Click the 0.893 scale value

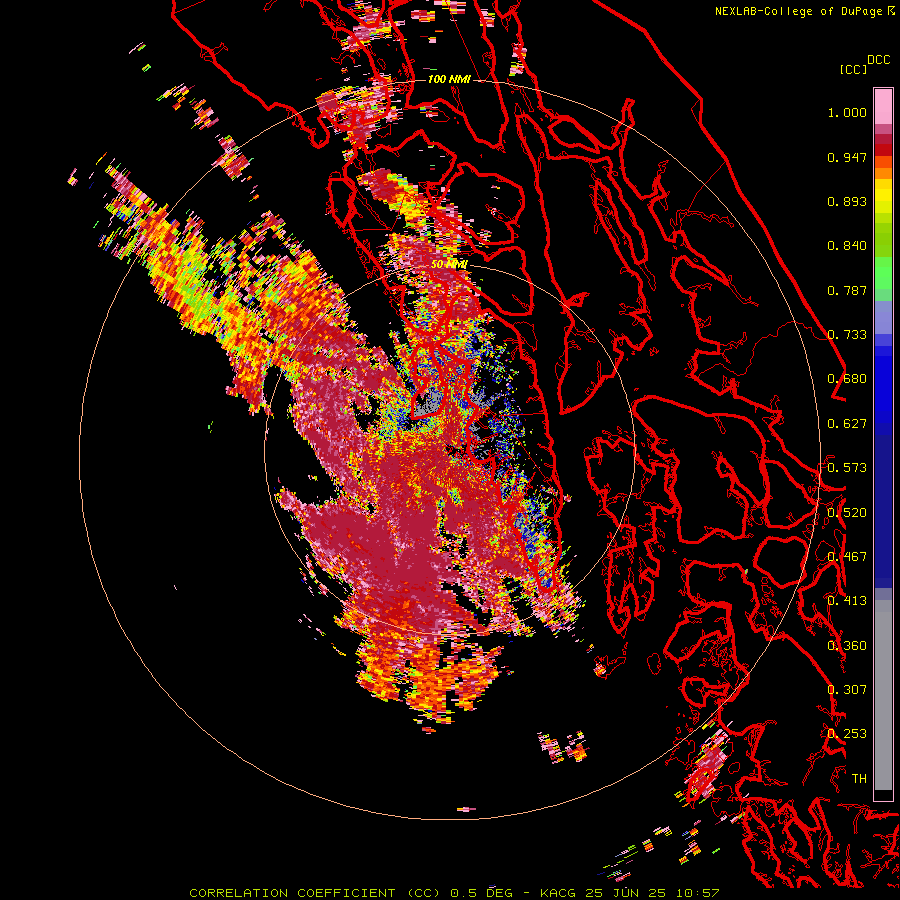847,201
